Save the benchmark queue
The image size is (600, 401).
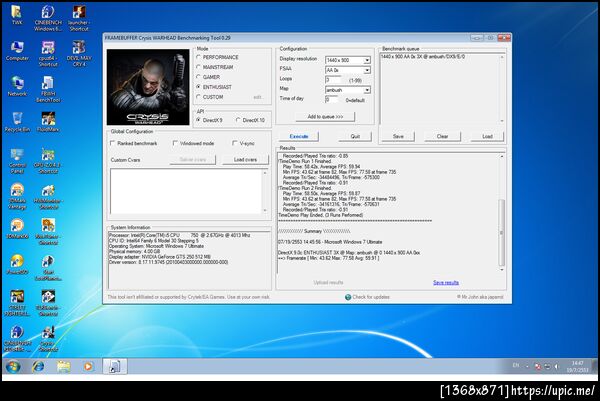pos(398,136)
